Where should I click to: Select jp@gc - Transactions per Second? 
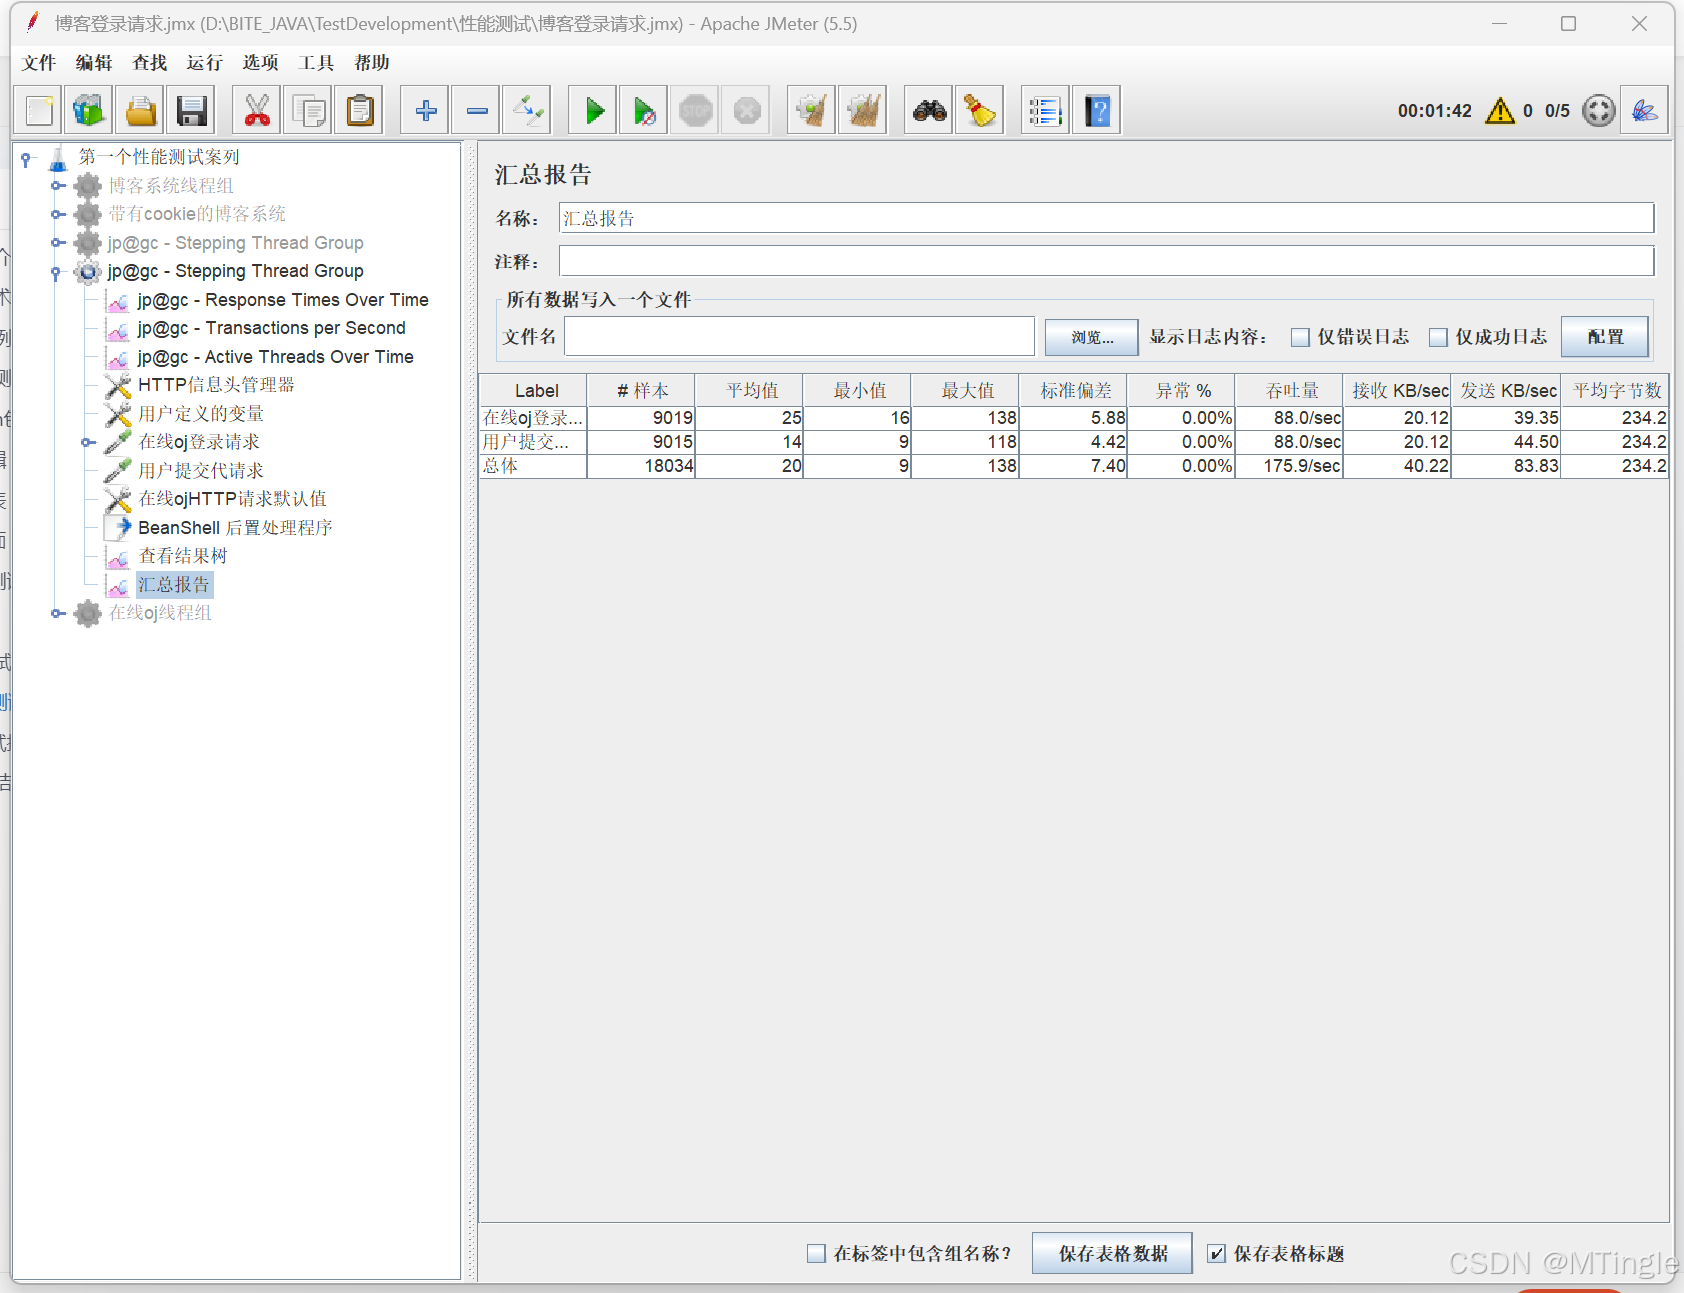pos(271,328)
